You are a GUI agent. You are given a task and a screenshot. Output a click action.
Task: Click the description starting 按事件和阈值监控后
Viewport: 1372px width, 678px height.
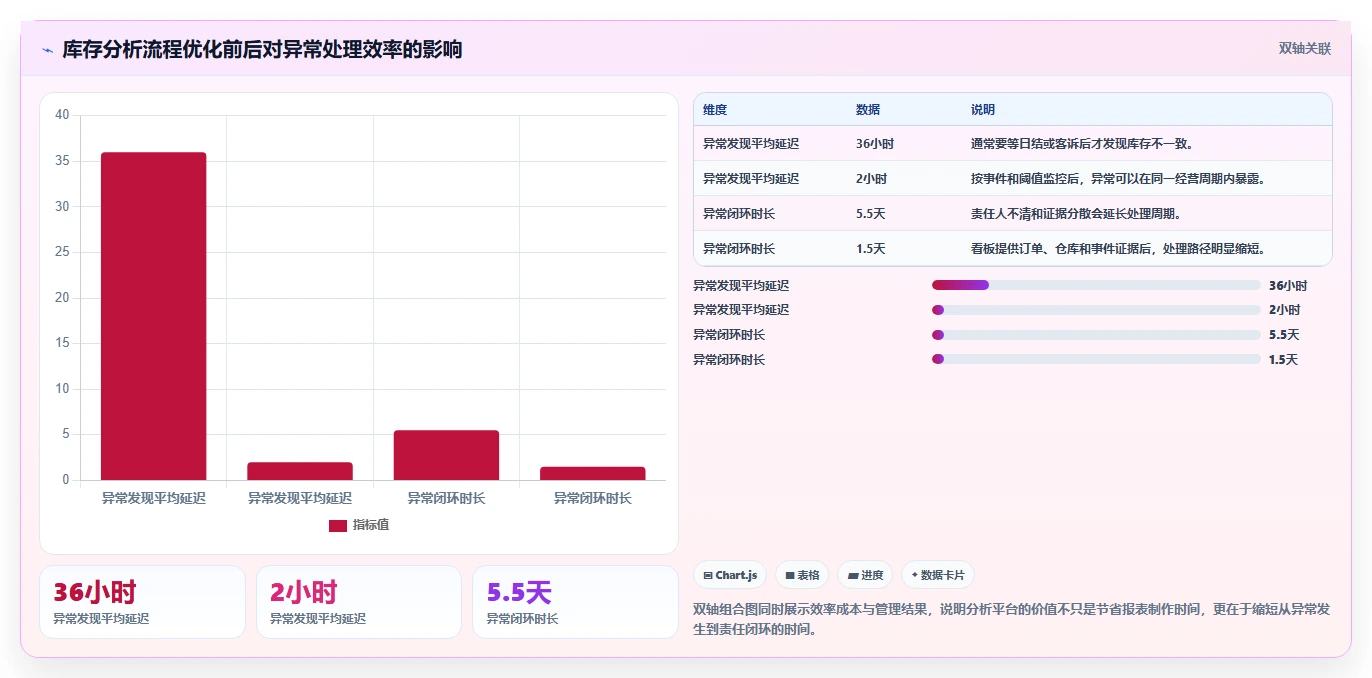click(x=1118, y=179)
